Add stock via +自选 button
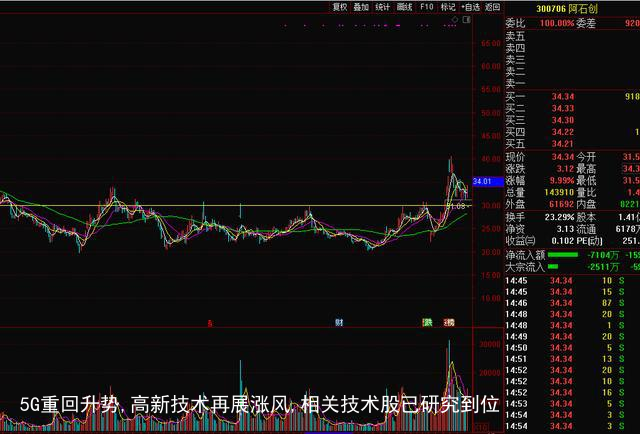 click(x=471, y=7)
